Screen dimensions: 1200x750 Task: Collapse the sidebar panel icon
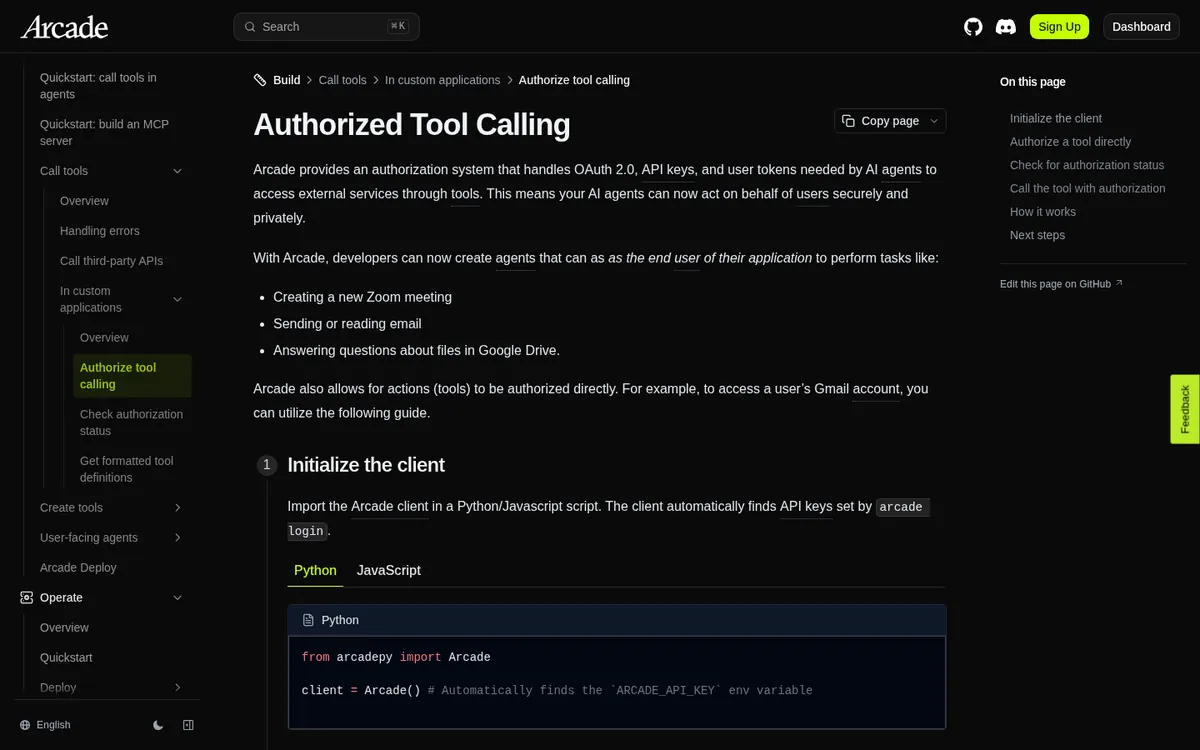(188, 725)
